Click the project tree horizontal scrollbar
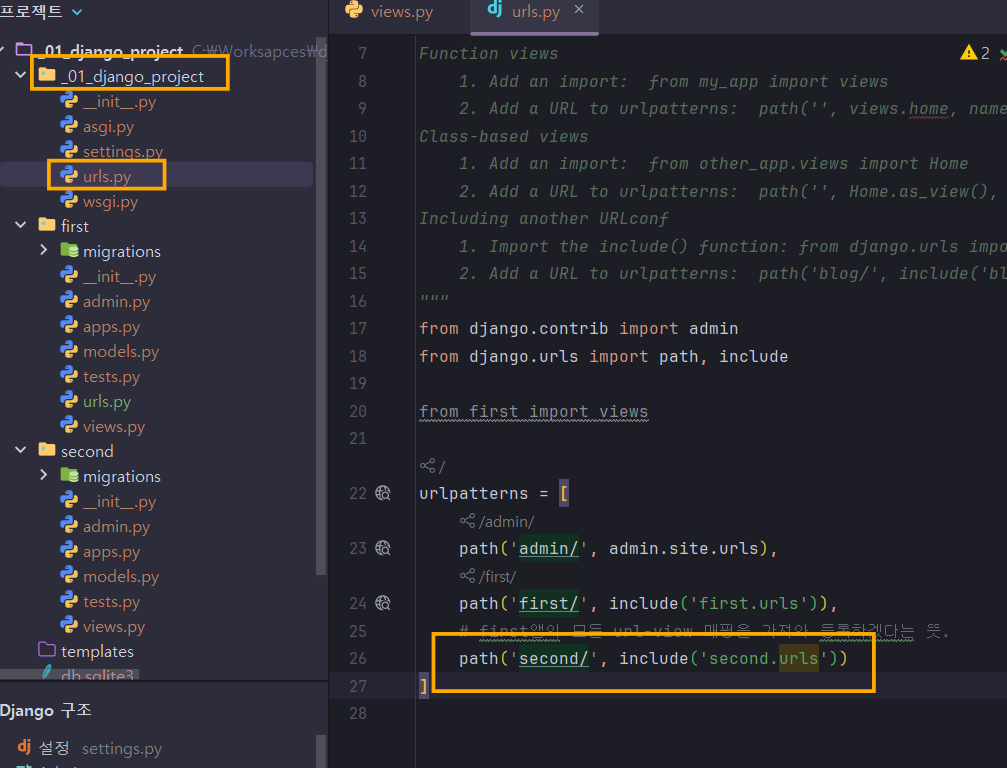The height and width of the screenshot is (768, 1007). [69, 674]
